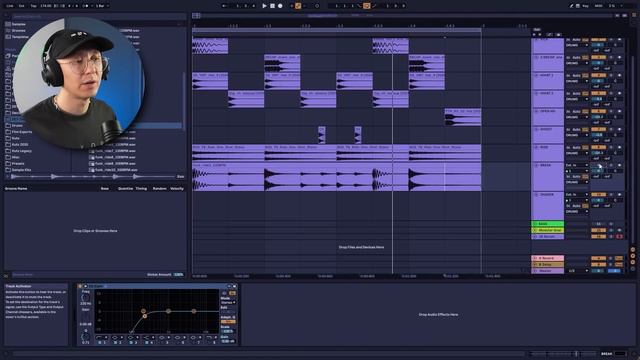Image resolution: width=640 pixels, height=360 pixels.
Task: Select the Master track header
Action: click(548, 271)
